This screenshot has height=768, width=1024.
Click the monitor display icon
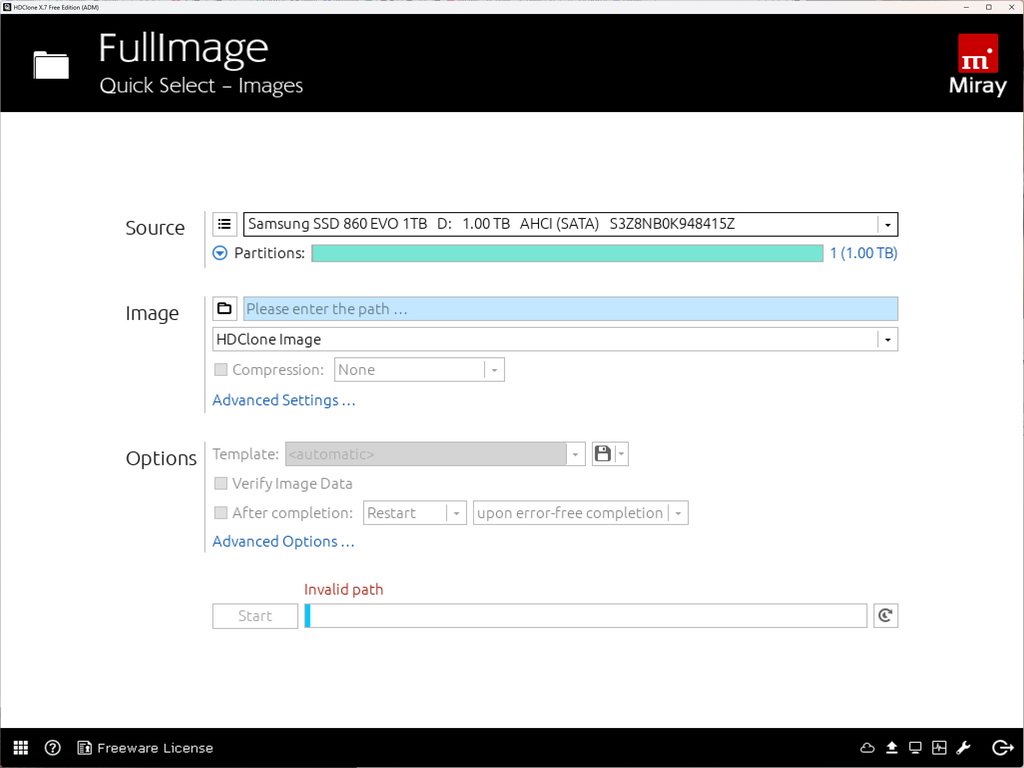[916, 748]
